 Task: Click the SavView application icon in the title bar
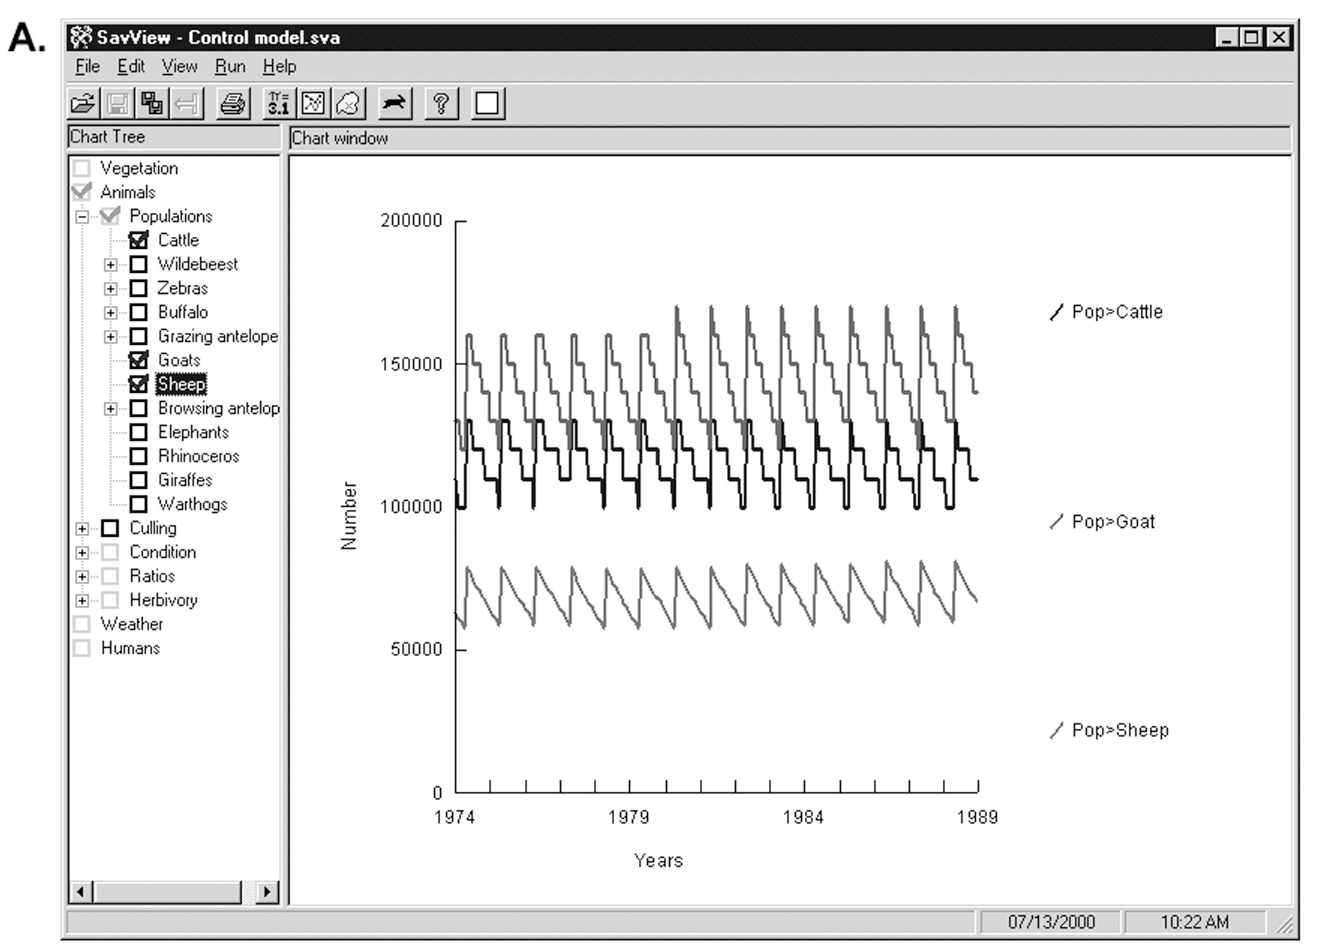click(x=81, y=37)
